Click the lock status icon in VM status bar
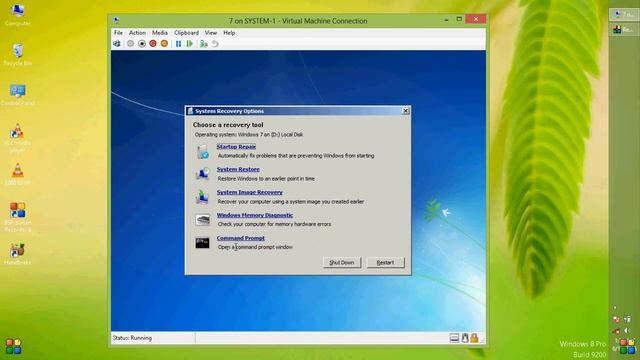Image resolution: width=640 pixels, height=360 pixels. (474, 338)
